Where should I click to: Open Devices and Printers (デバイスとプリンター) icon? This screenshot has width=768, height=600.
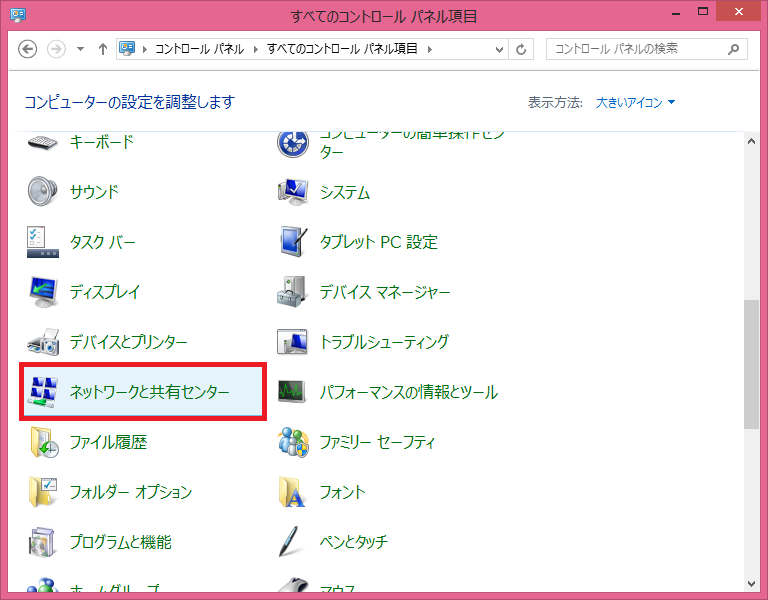[x=43, y=342]
